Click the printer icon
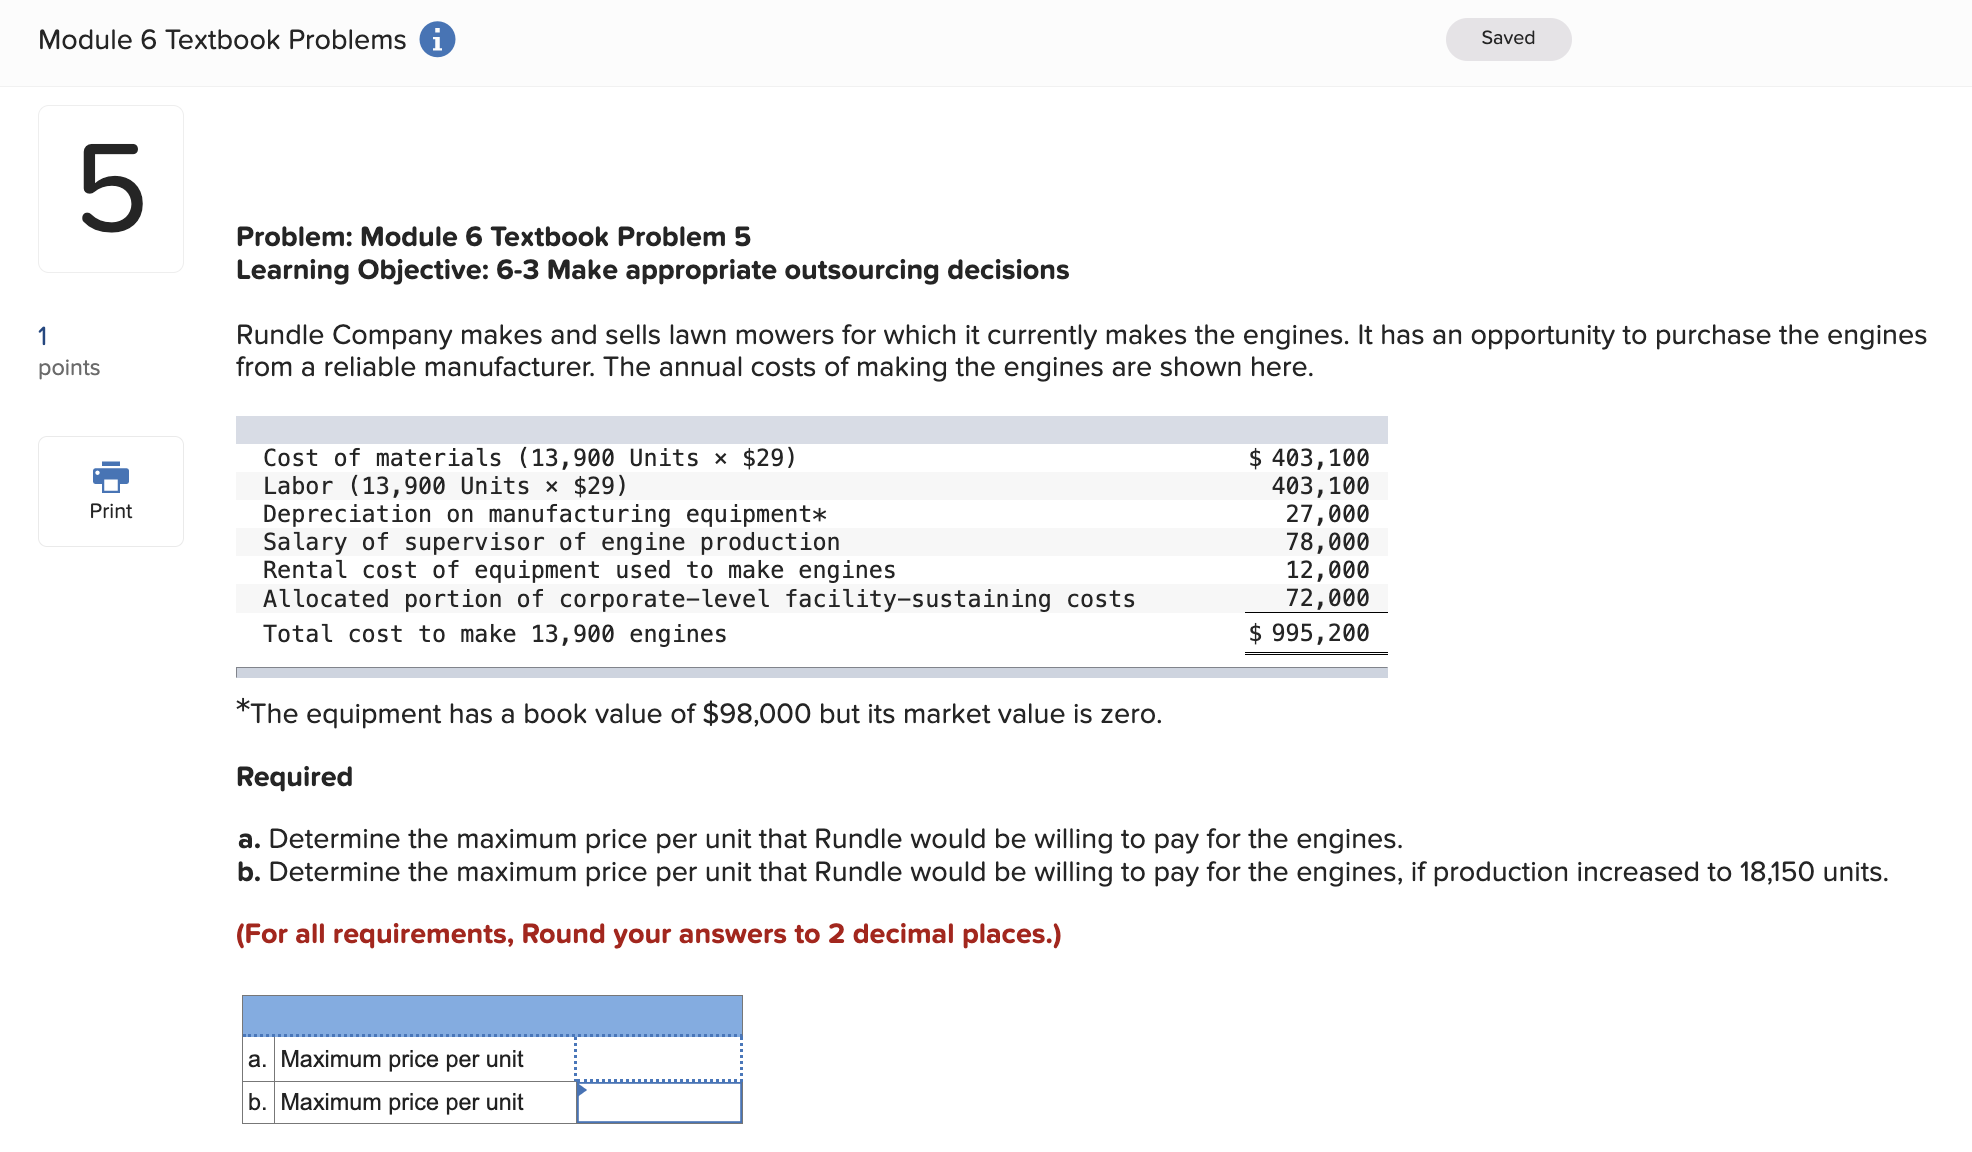 (x=110, y=476)
